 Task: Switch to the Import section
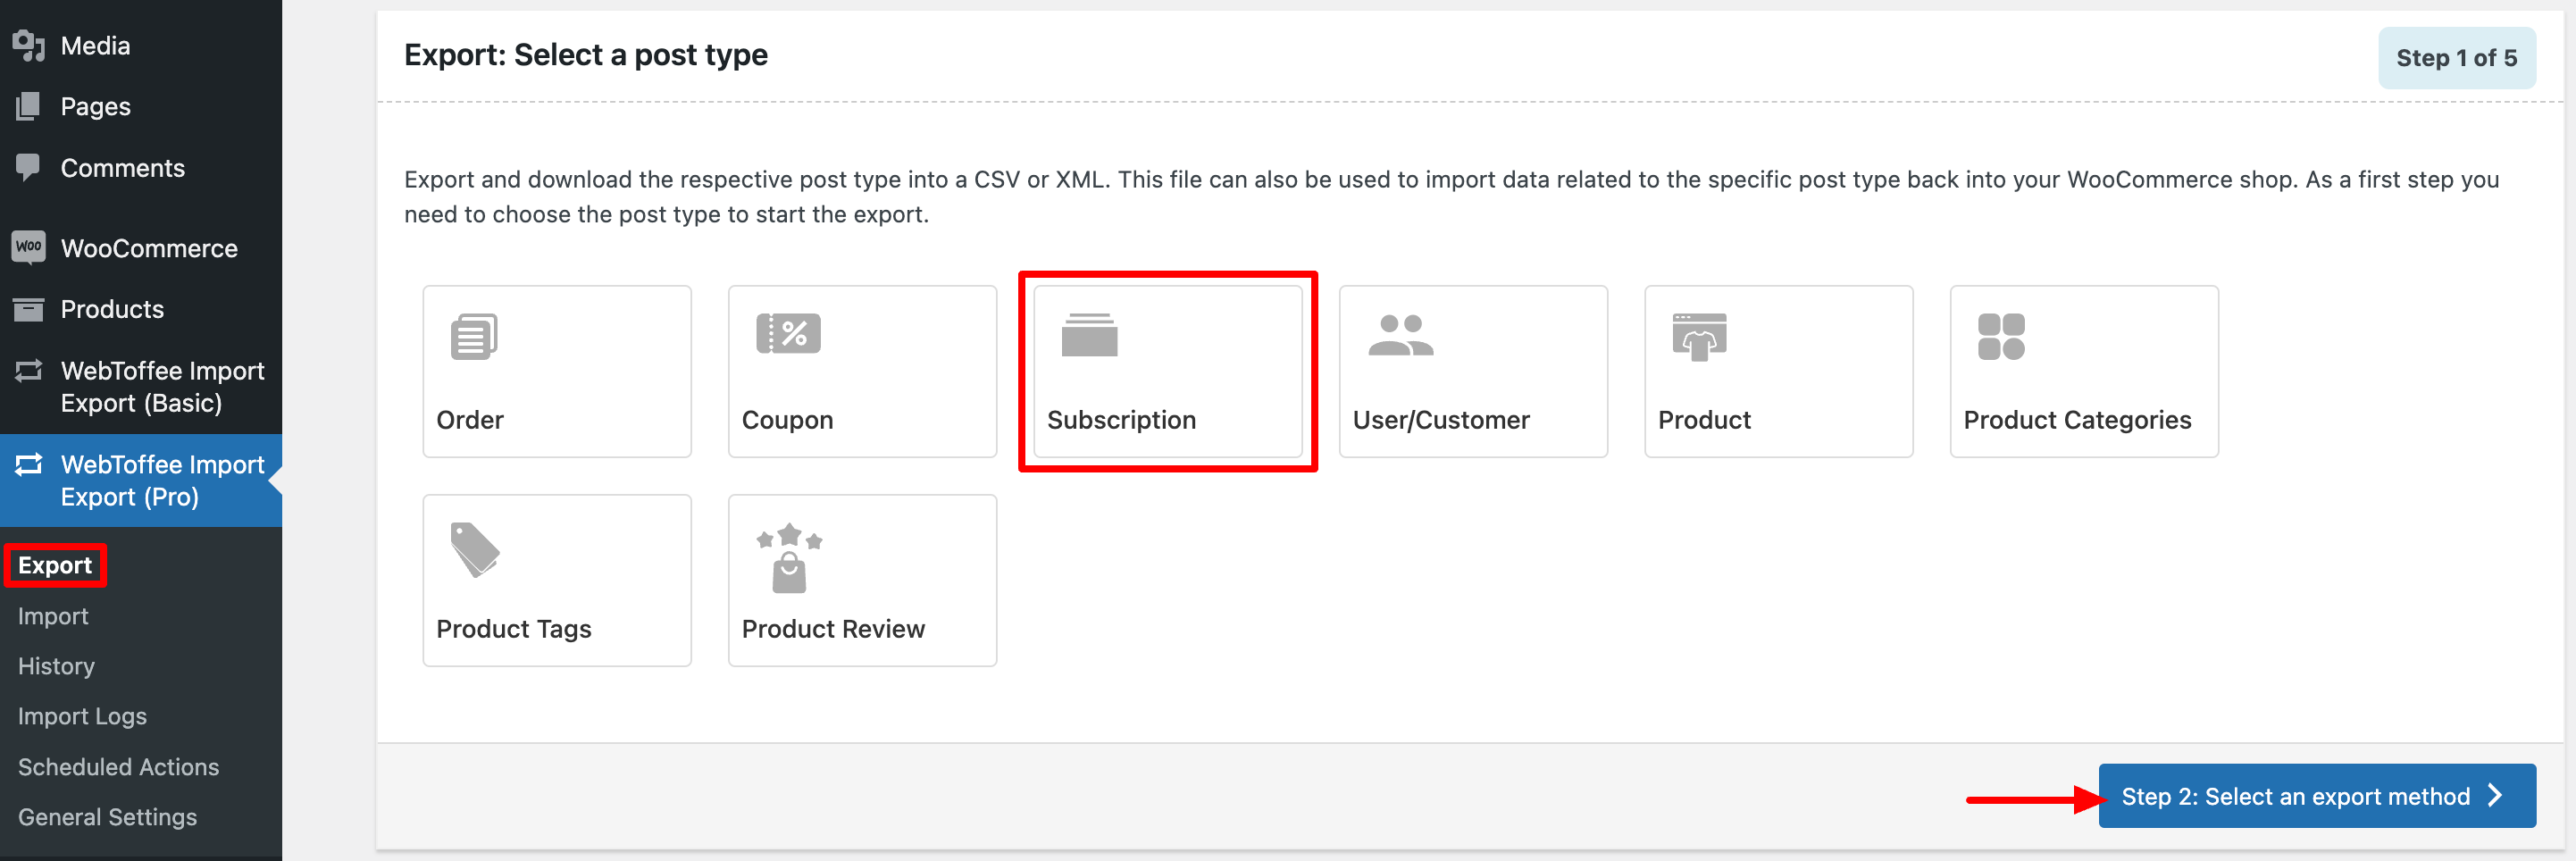[x=53, y=615]
